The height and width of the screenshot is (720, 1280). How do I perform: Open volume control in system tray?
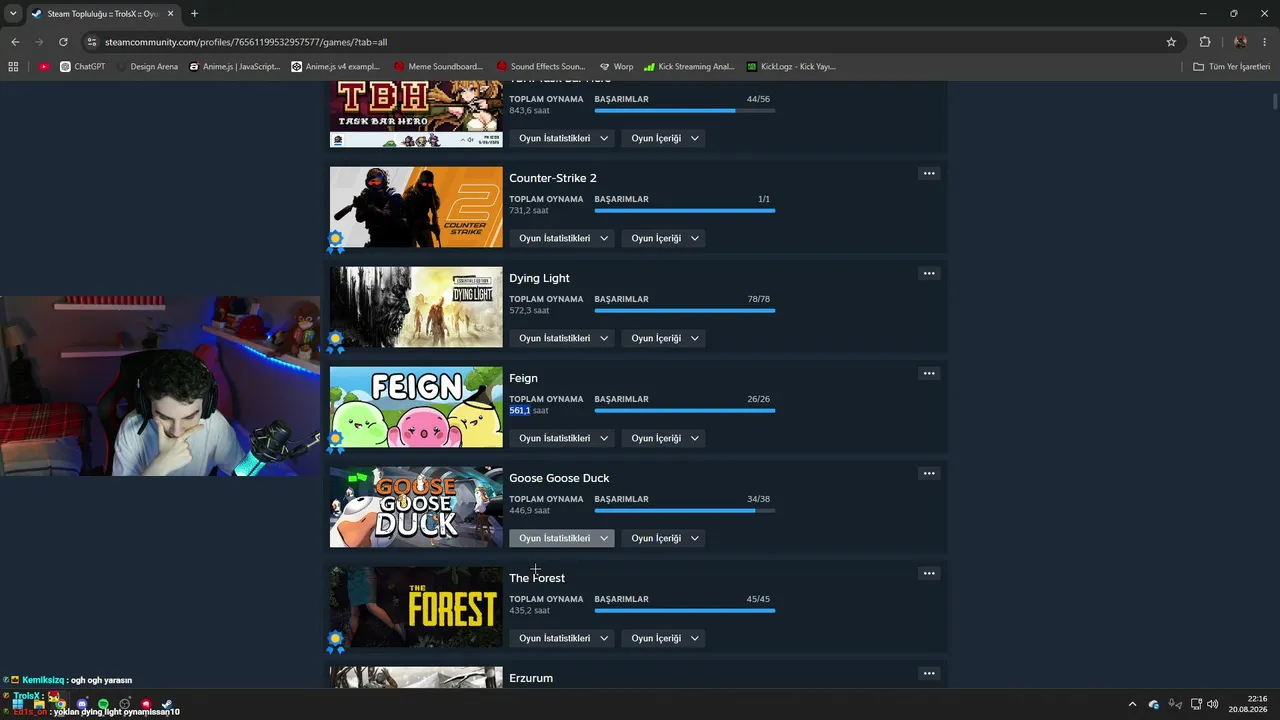coord(1213,704)
